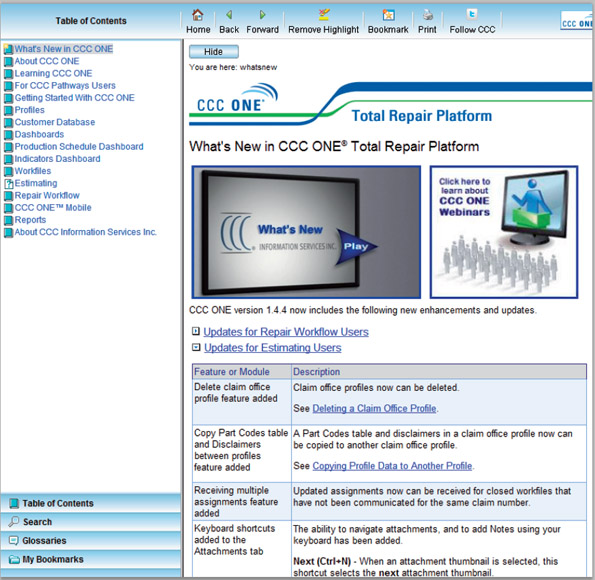Image resolution: width=595 pixels, height=580 pixels.
Task: Open CCC ONE Mobile topic
Action: 53,208
